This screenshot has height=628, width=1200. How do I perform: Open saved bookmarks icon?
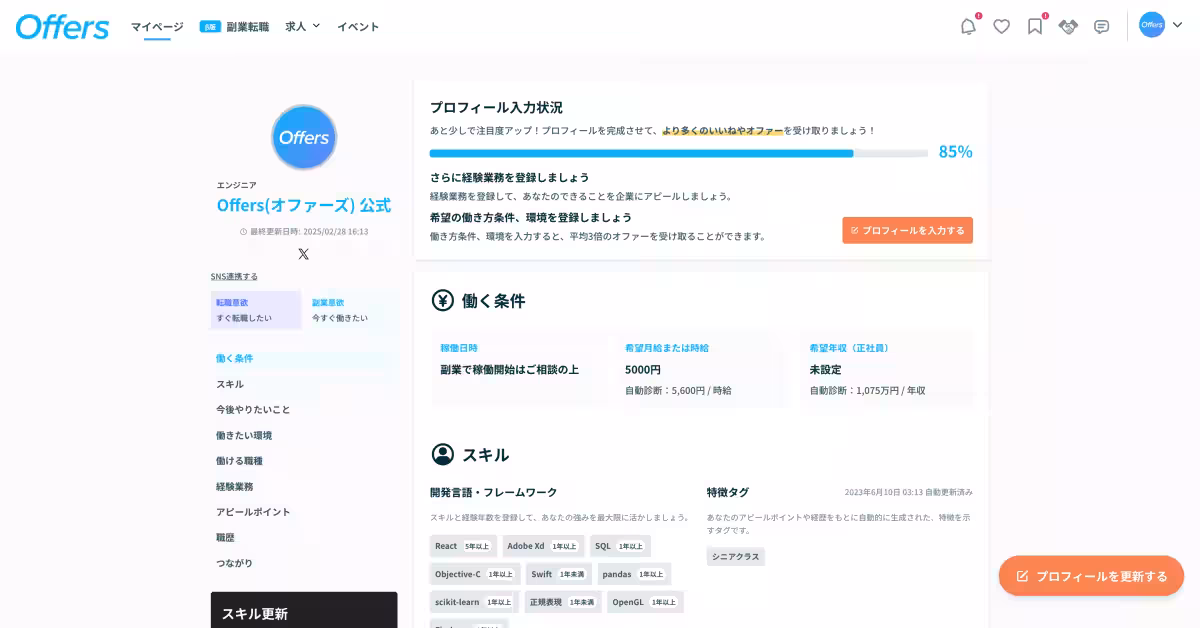(x=1034, y=27)
